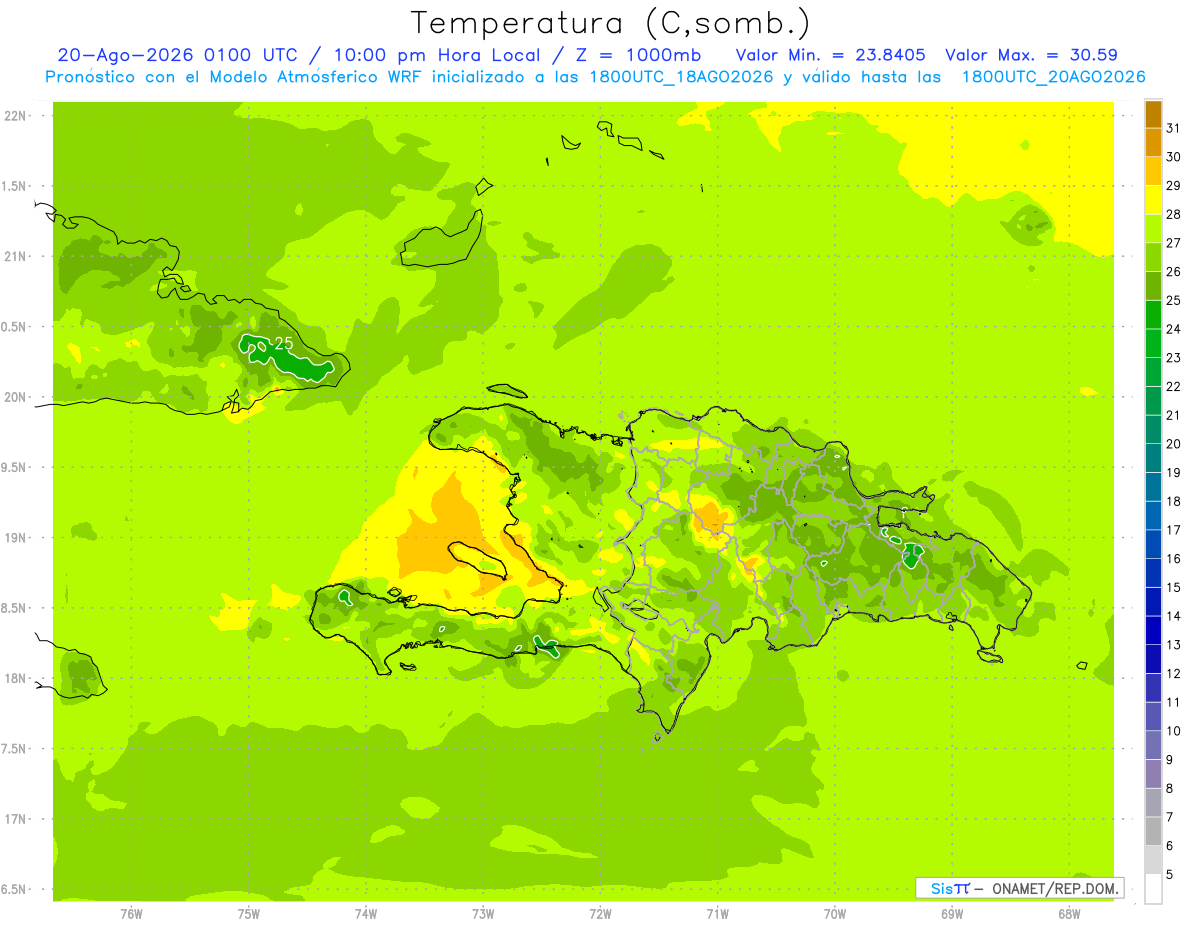The height and width of the screenshot is (927, 1200).
Task: Click the '15' legend value
Action: point(1174,587)
